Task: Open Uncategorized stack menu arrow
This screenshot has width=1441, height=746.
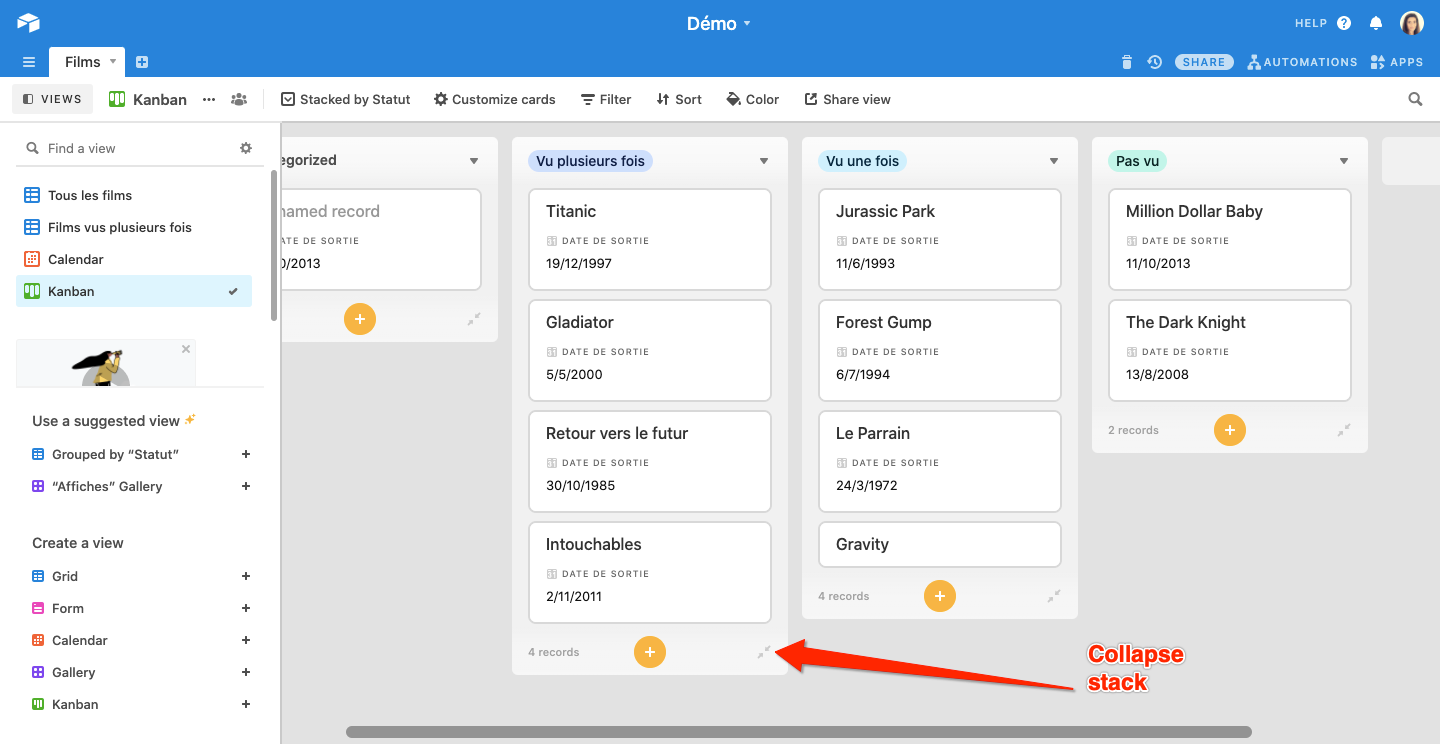Action: coord(474,161)
